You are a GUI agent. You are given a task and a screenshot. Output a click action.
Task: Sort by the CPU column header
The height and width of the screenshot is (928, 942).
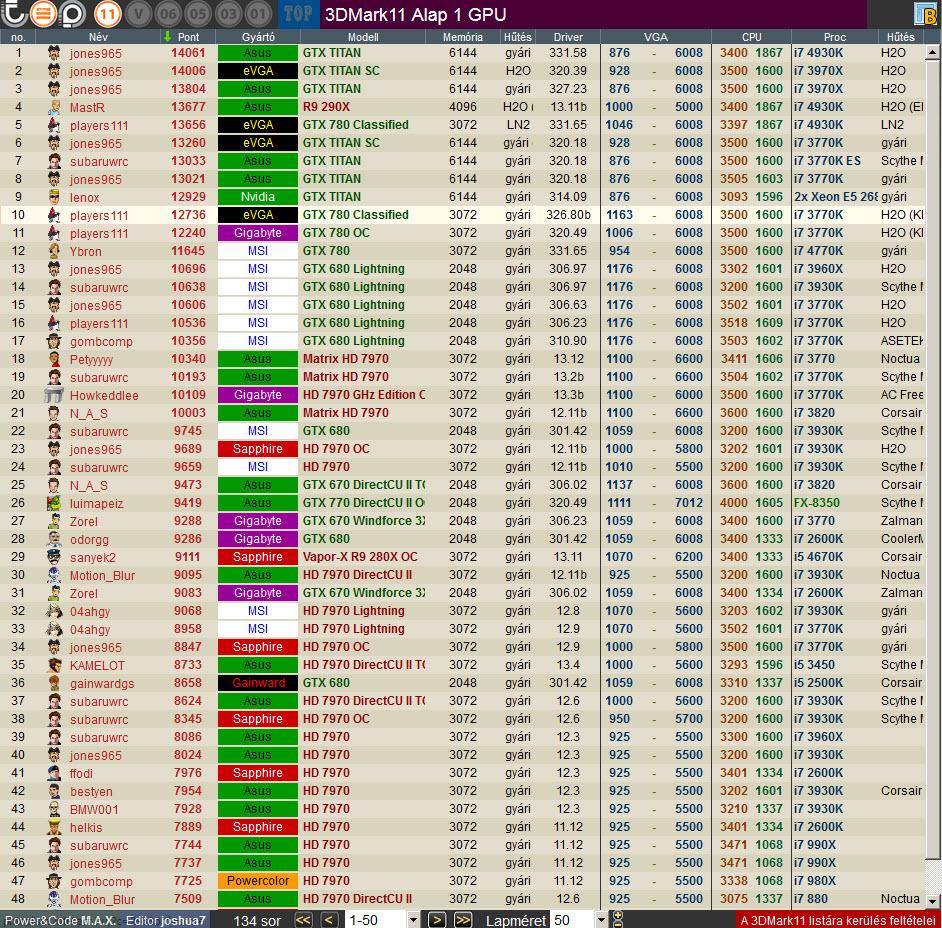tap(751, 37)
